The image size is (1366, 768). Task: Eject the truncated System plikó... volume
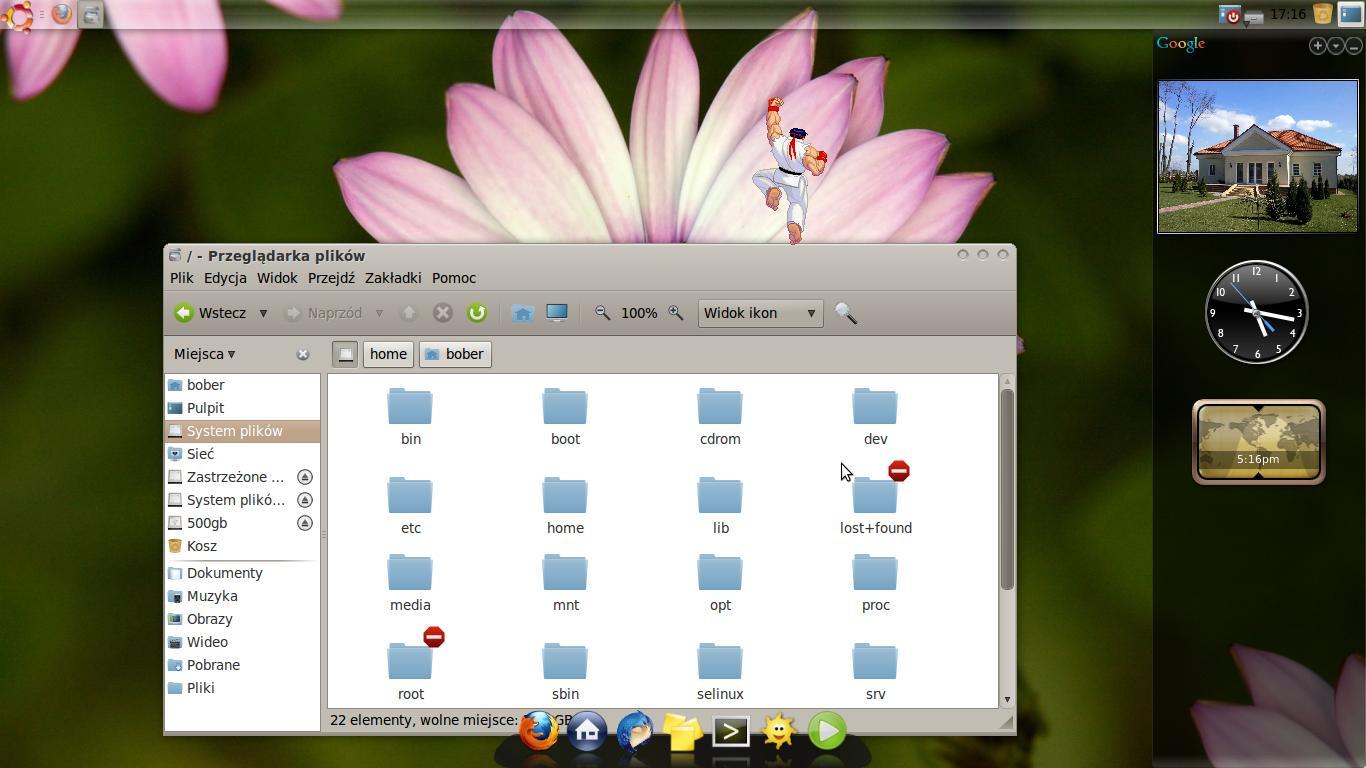(305, 500)
